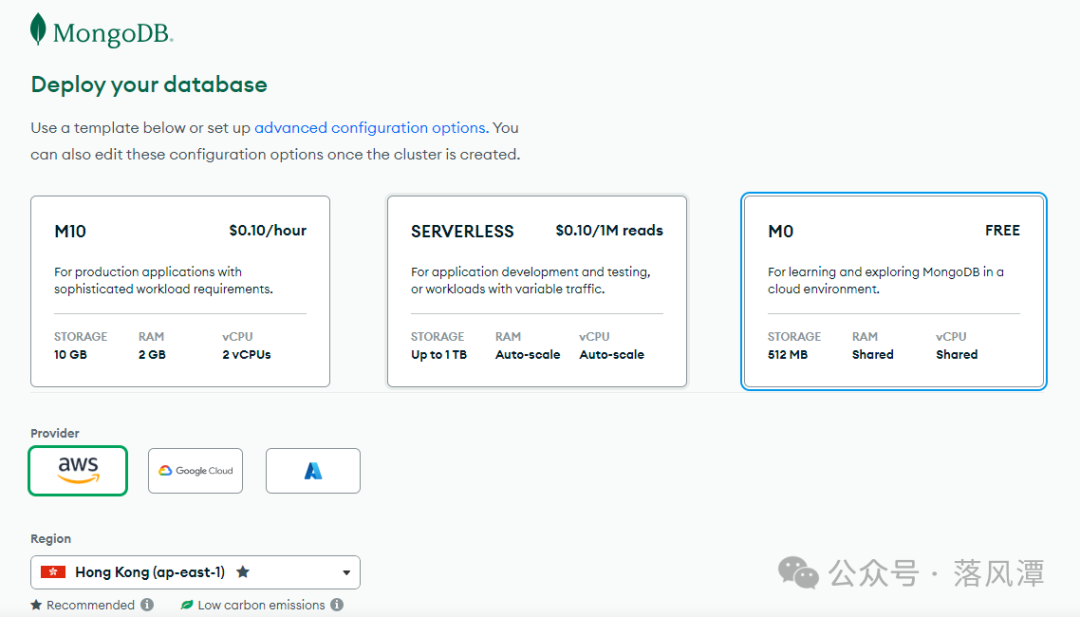1080x617 pixels.
Task: Click the Auto-scale RAM value under Serverless
Action: click(x=528, y=355)
